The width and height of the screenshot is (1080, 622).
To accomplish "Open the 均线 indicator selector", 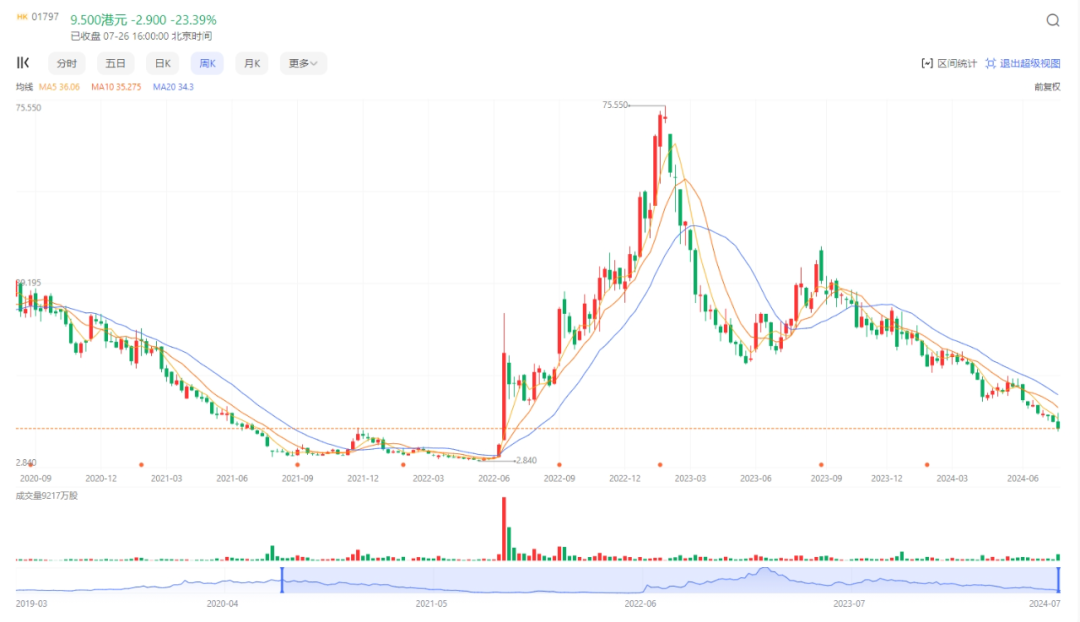I will click(x=24, y=87).
